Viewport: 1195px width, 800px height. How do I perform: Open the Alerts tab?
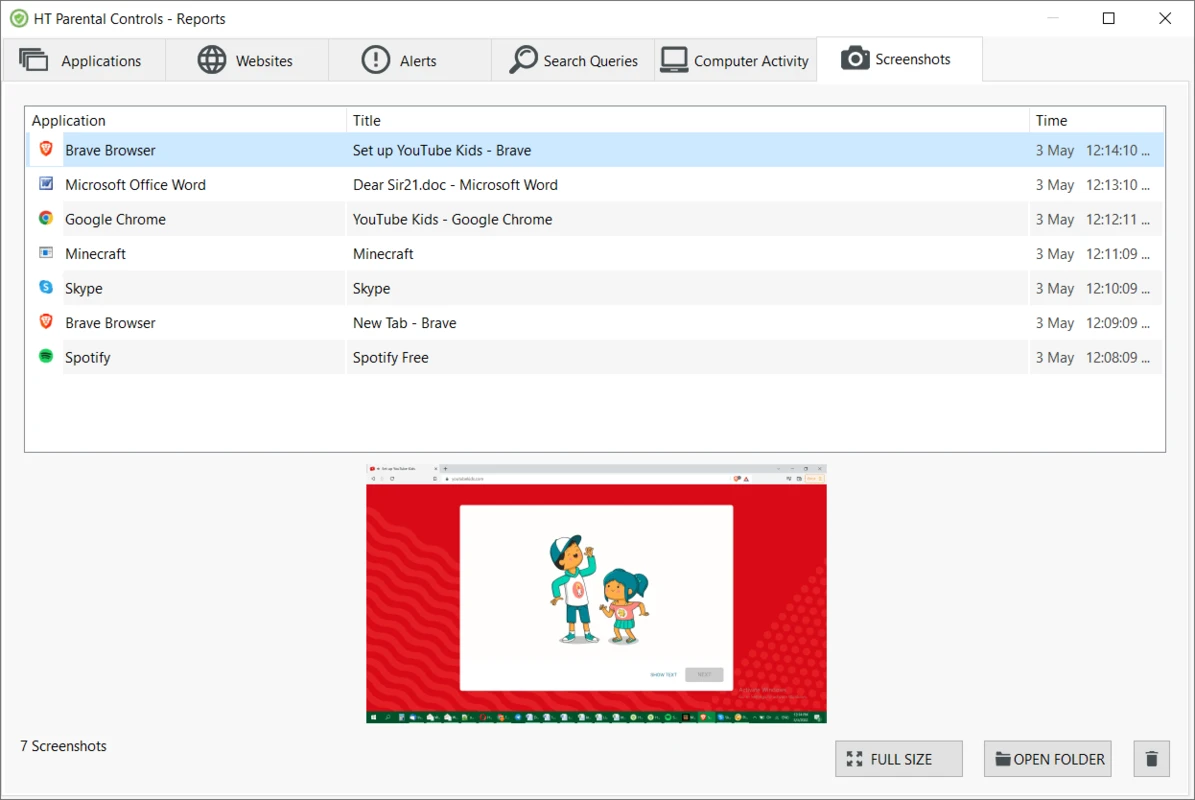click(x=409, y=61)
